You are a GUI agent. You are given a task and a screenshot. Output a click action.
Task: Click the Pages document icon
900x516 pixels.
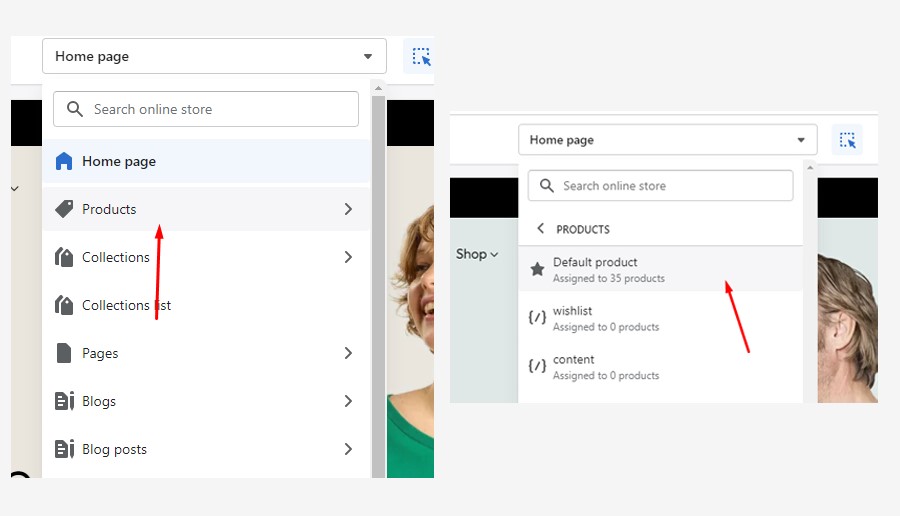point(64,353)
